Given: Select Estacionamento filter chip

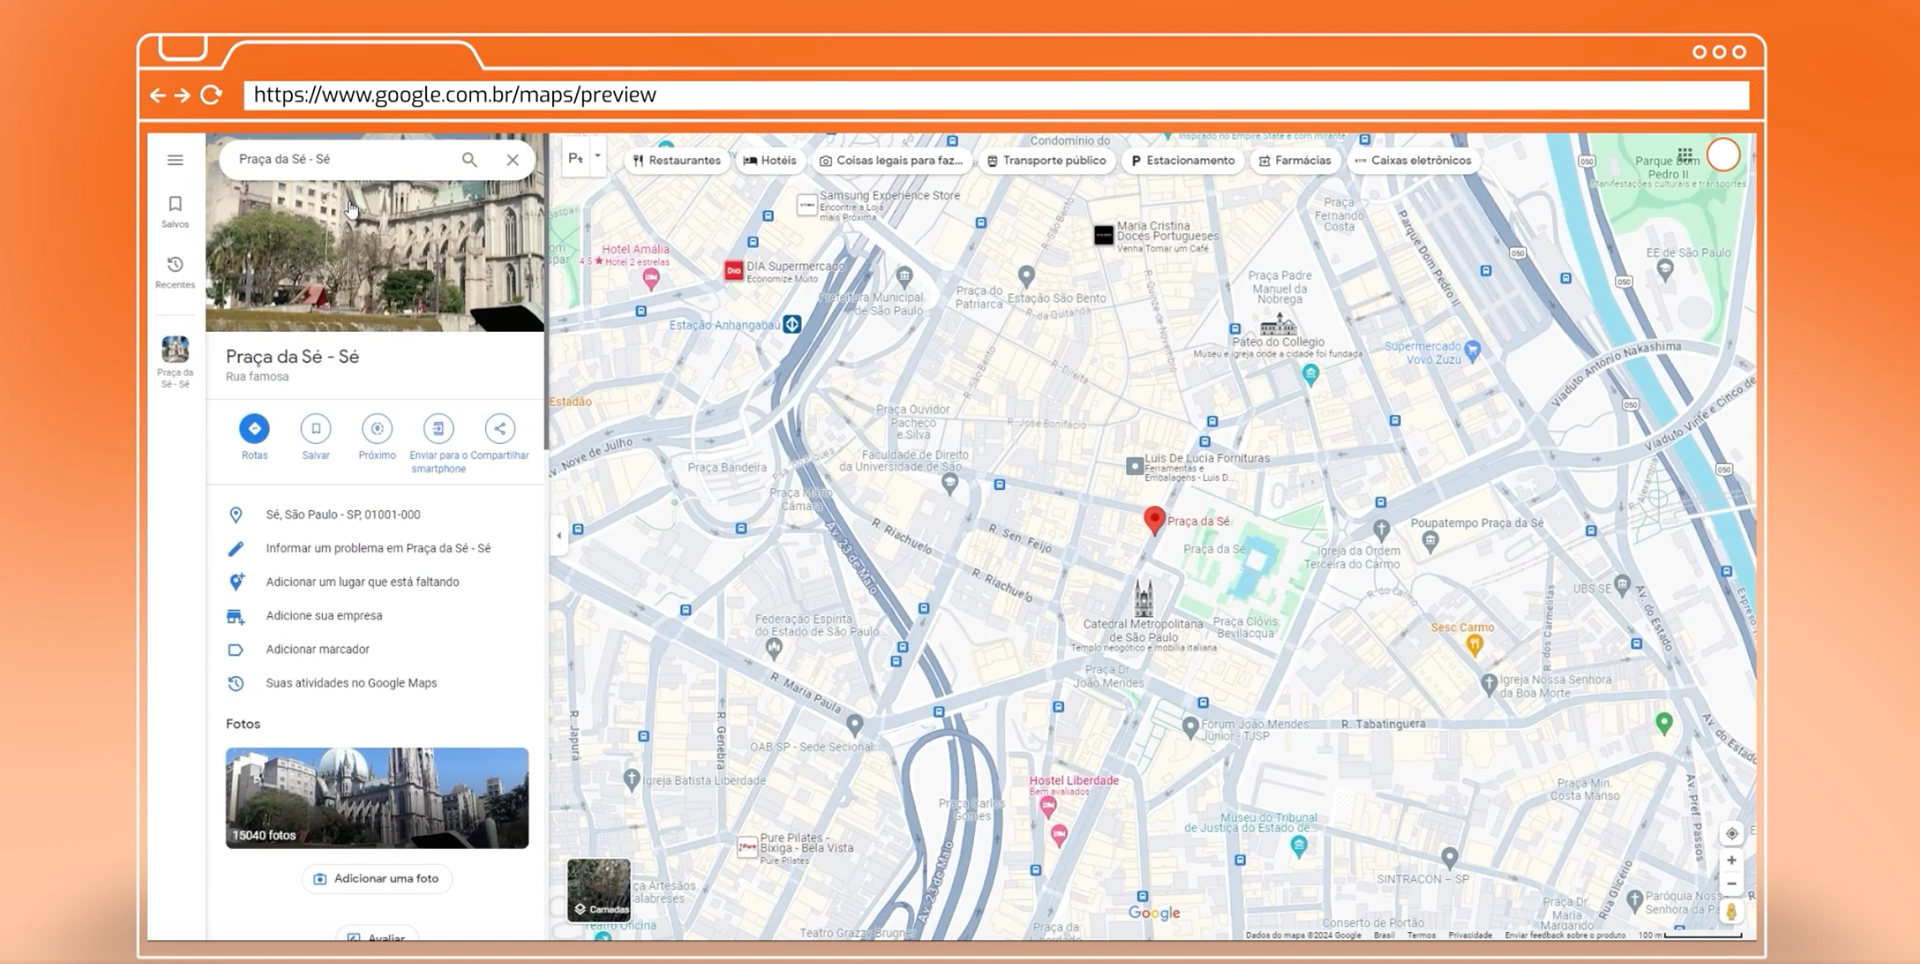Looking at the screenshot, I should pos(1183,160).
